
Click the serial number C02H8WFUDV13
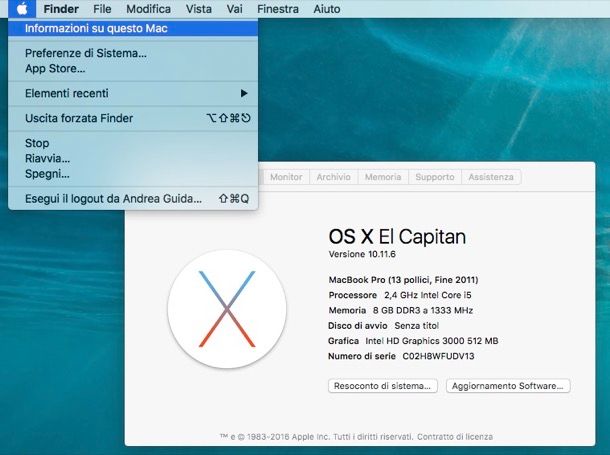click(438, 356)
